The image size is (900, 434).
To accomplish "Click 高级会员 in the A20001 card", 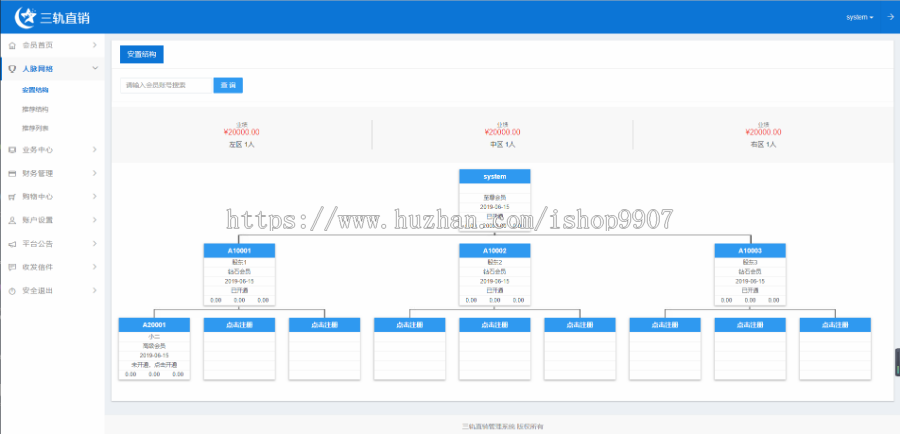I will [x=154, y=346].
